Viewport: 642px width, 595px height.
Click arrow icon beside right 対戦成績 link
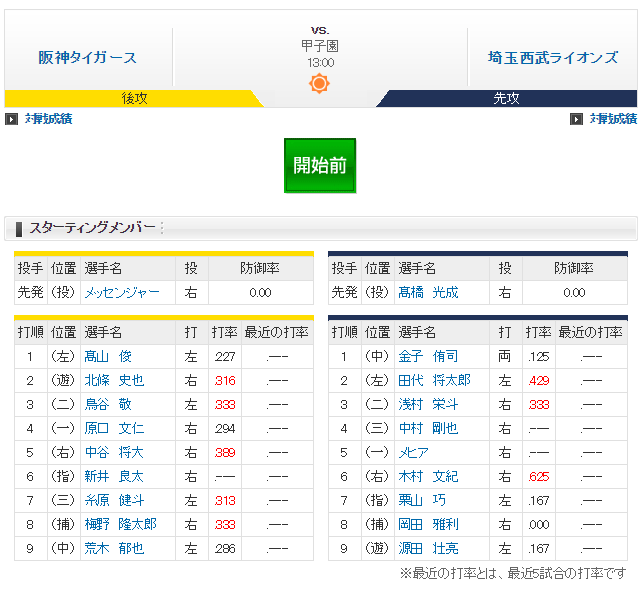click(576, 119)
